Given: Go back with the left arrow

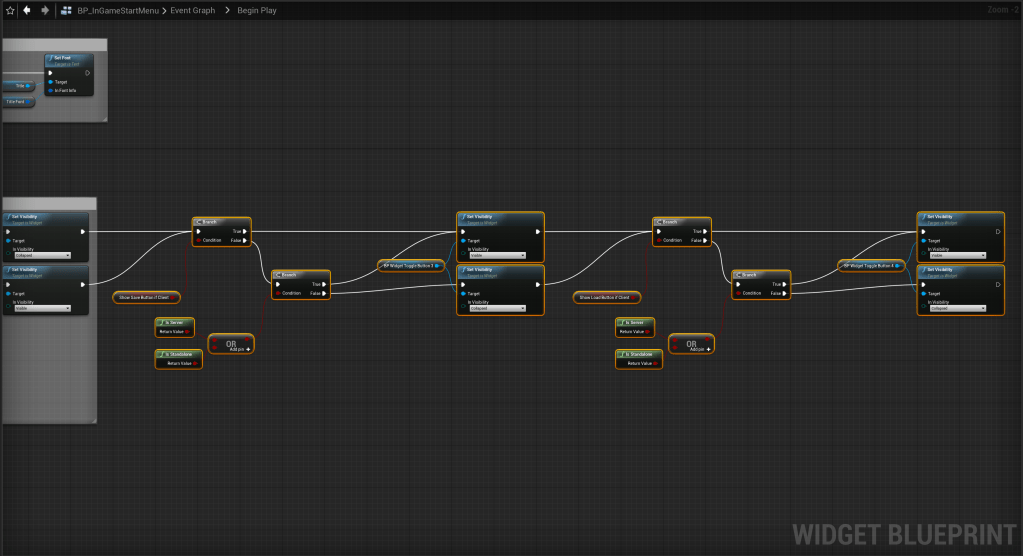Looking at the screenshot, I should pyautogui.click(x=27, y=10).
